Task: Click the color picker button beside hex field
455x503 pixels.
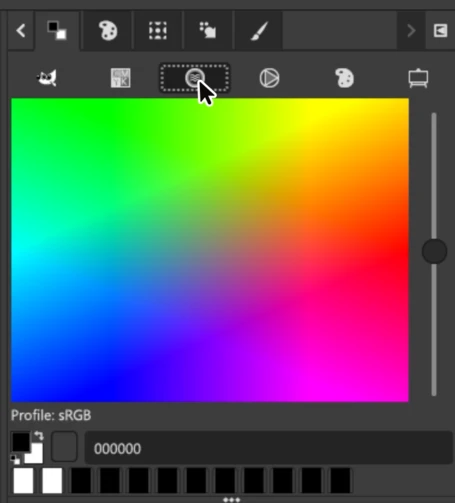Action: click(64, 447)
